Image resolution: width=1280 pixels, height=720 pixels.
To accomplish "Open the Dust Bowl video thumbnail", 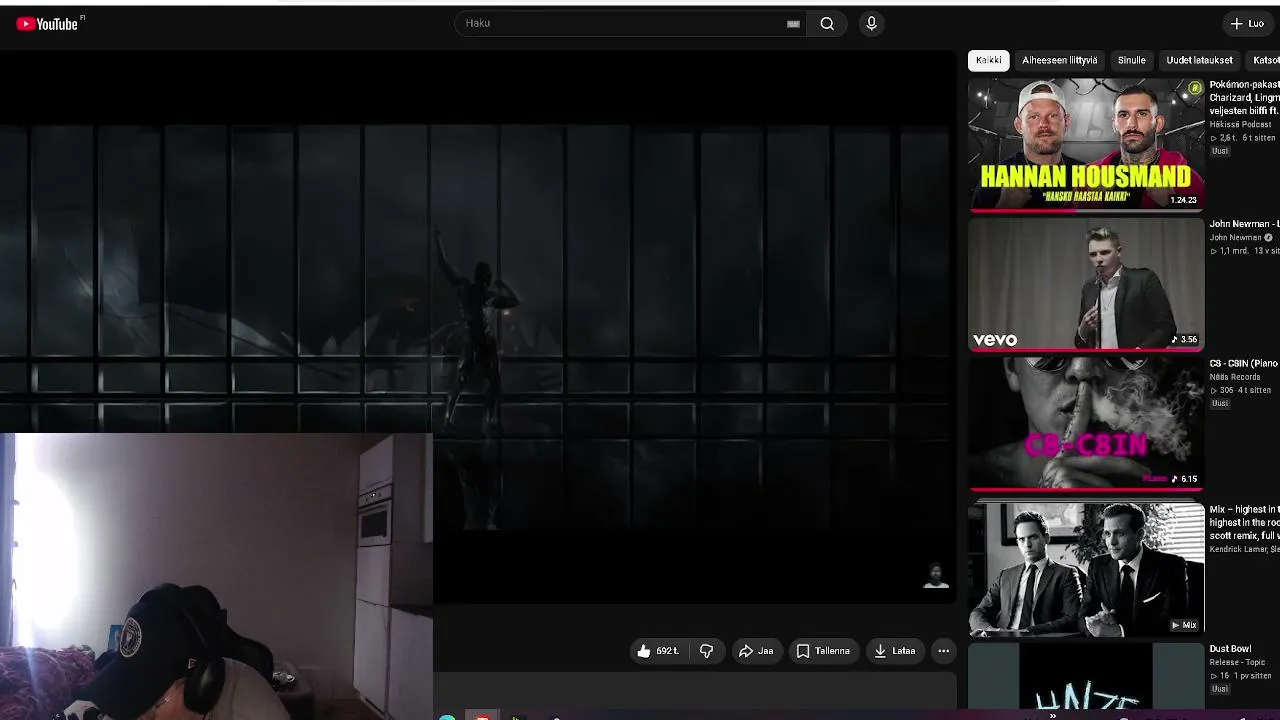I will click(x=1086, y=676).
